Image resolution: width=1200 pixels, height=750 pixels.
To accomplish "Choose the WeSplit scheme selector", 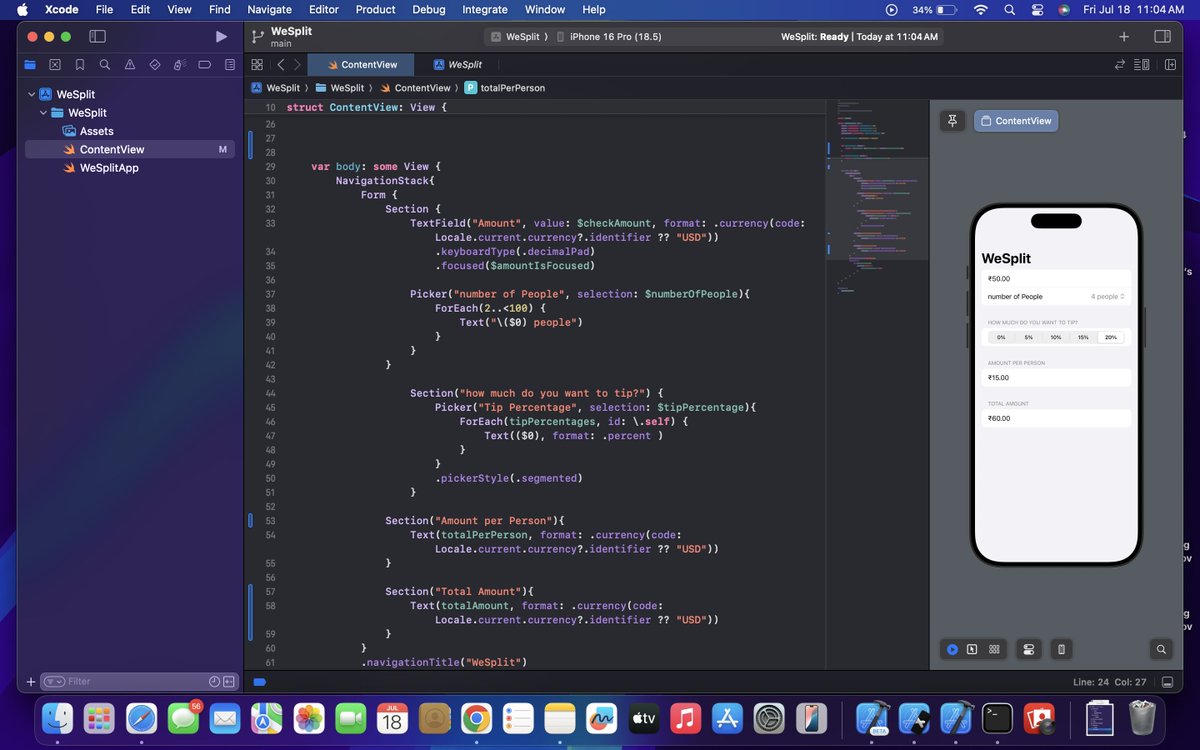I will pyautogui.click(x=518, y=37).
